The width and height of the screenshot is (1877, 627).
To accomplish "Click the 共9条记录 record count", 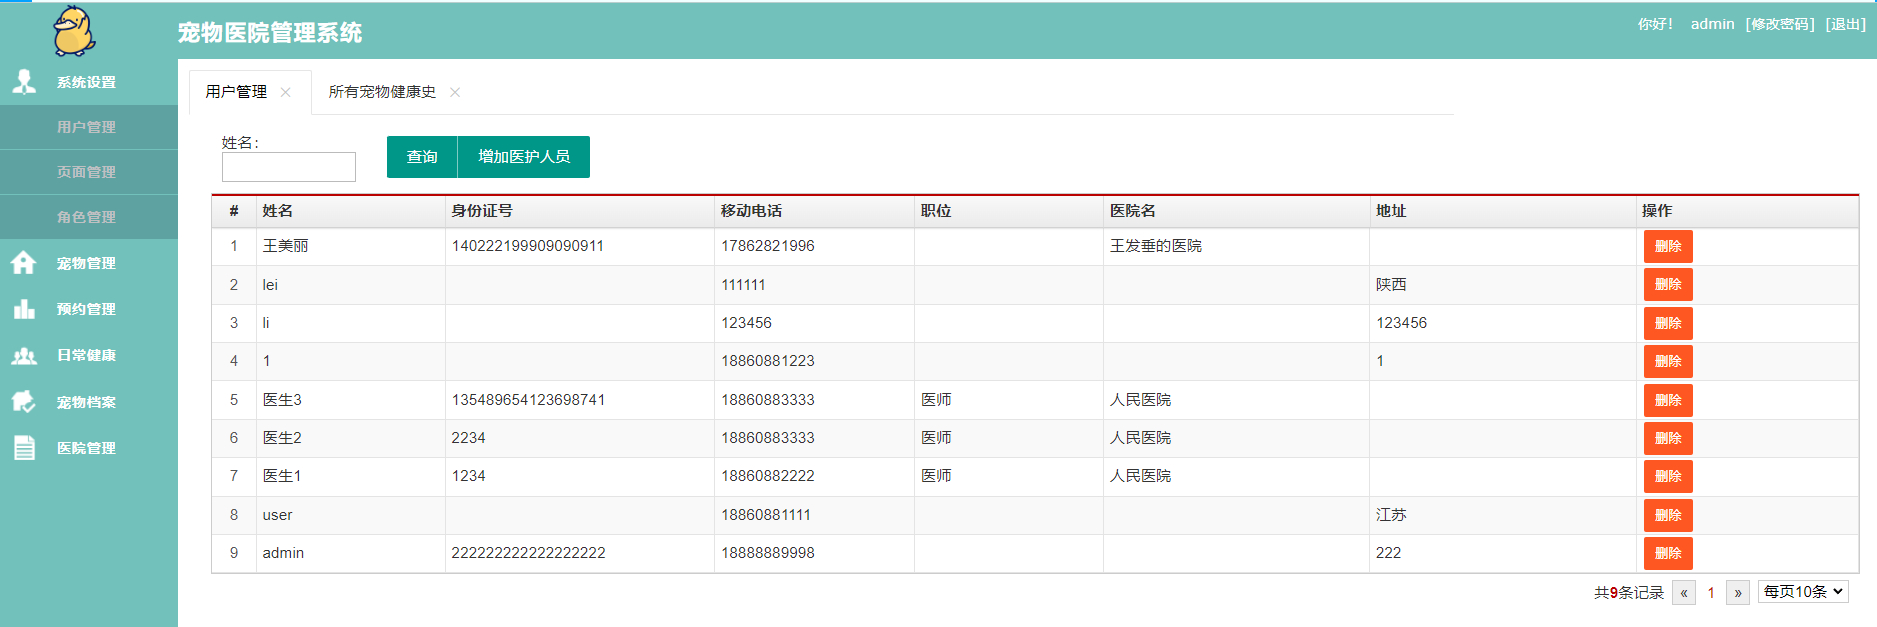I will pos(1629,593).
